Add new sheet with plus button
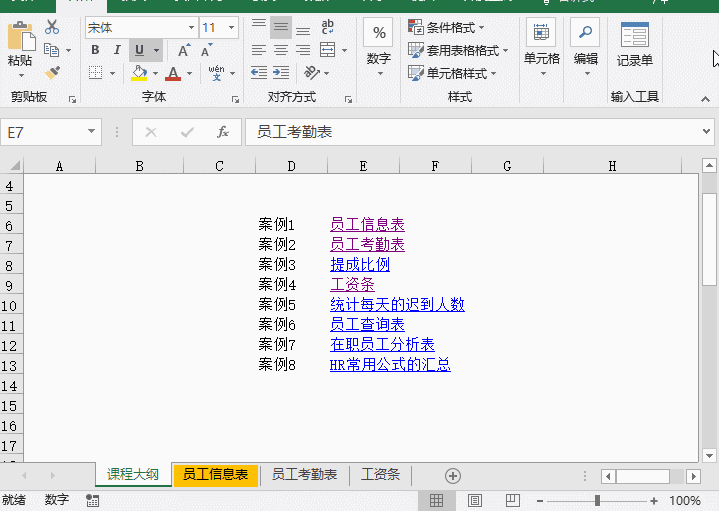 pyautogui.click(x=453, y=476)
